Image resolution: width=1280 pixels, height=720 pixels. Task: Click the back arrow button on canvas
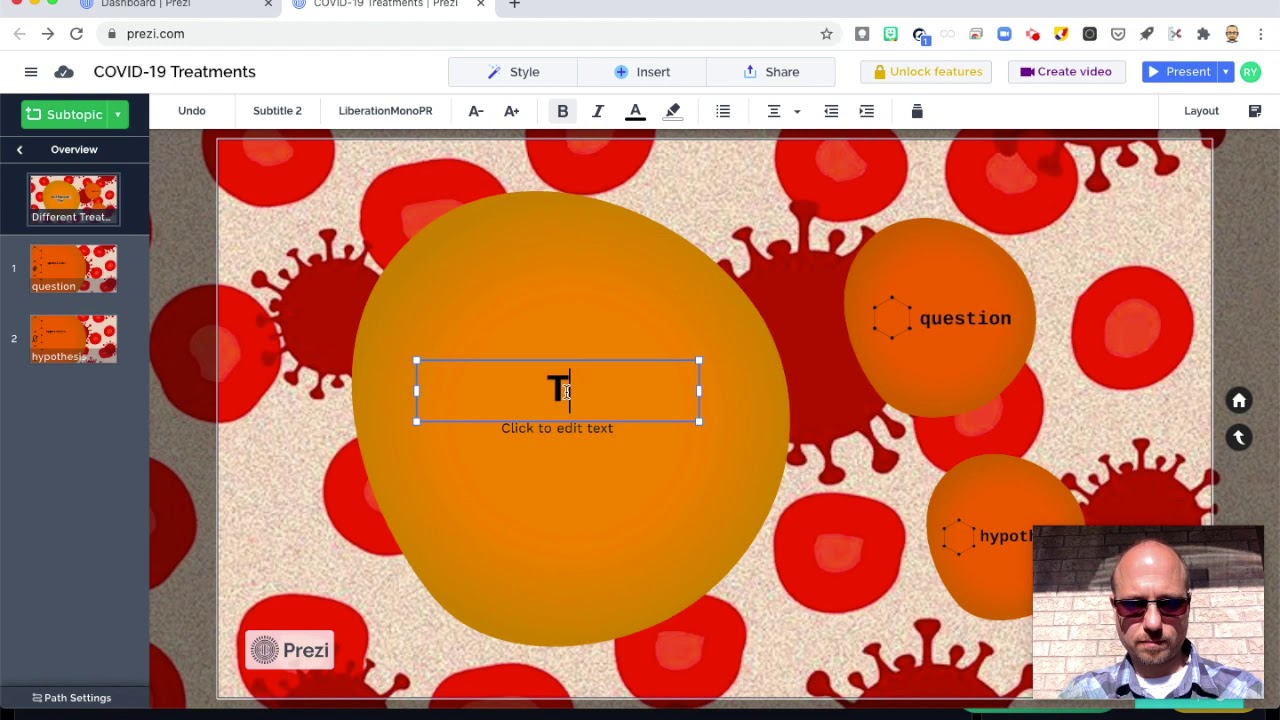[x=1239, y=437]
